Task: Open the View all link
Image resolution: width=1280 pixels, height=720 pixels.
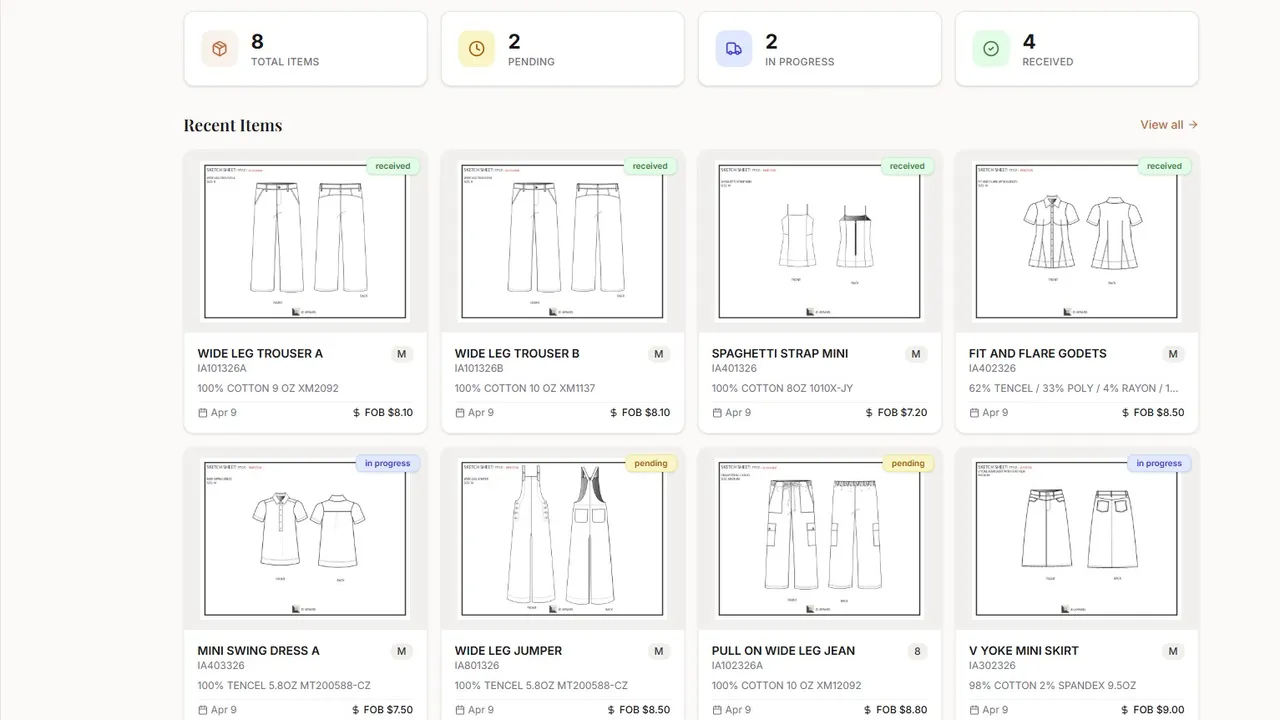Action: (1169, 125)
